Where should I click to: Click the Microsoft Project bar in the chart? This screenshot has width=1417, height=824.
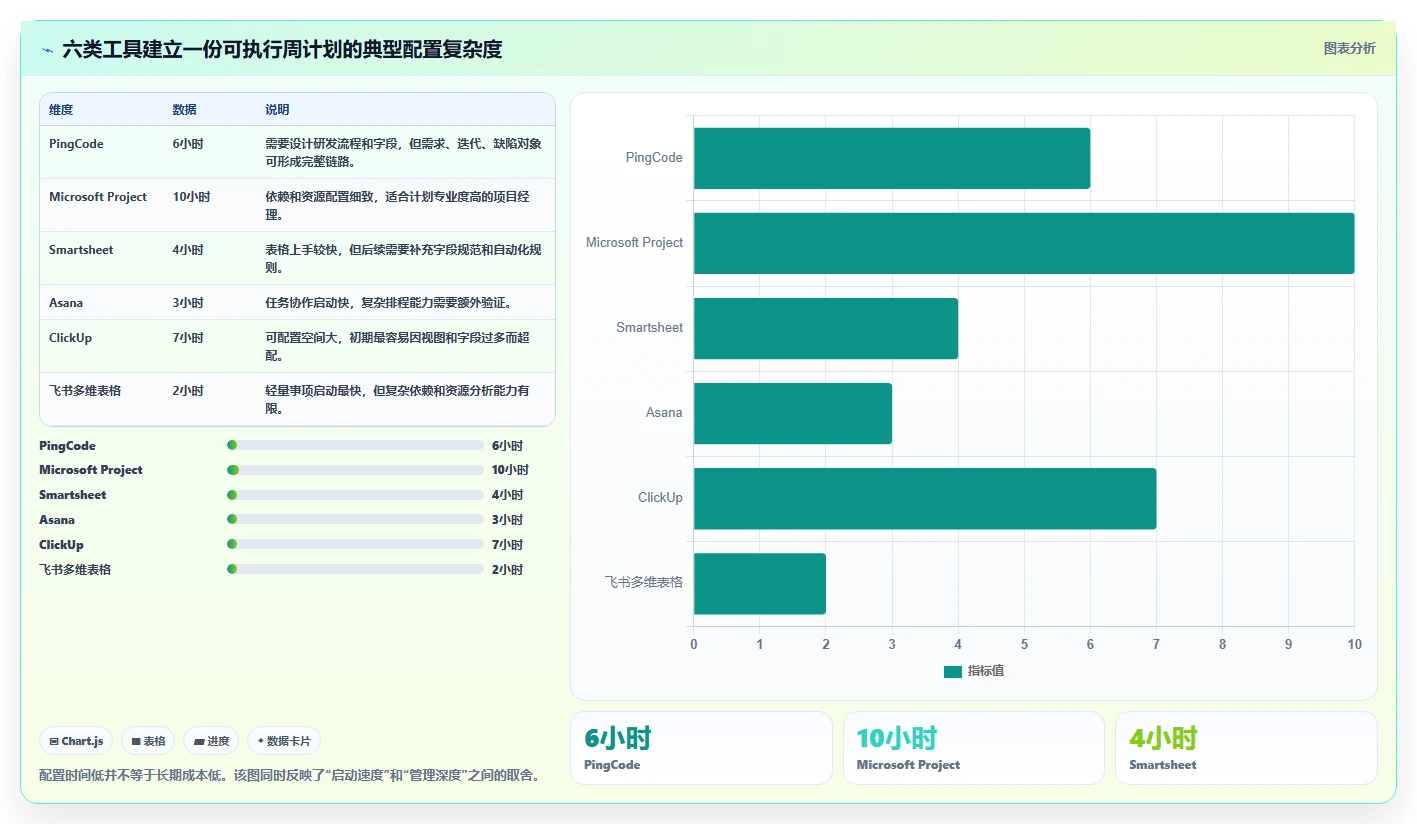coord(1024,243)
